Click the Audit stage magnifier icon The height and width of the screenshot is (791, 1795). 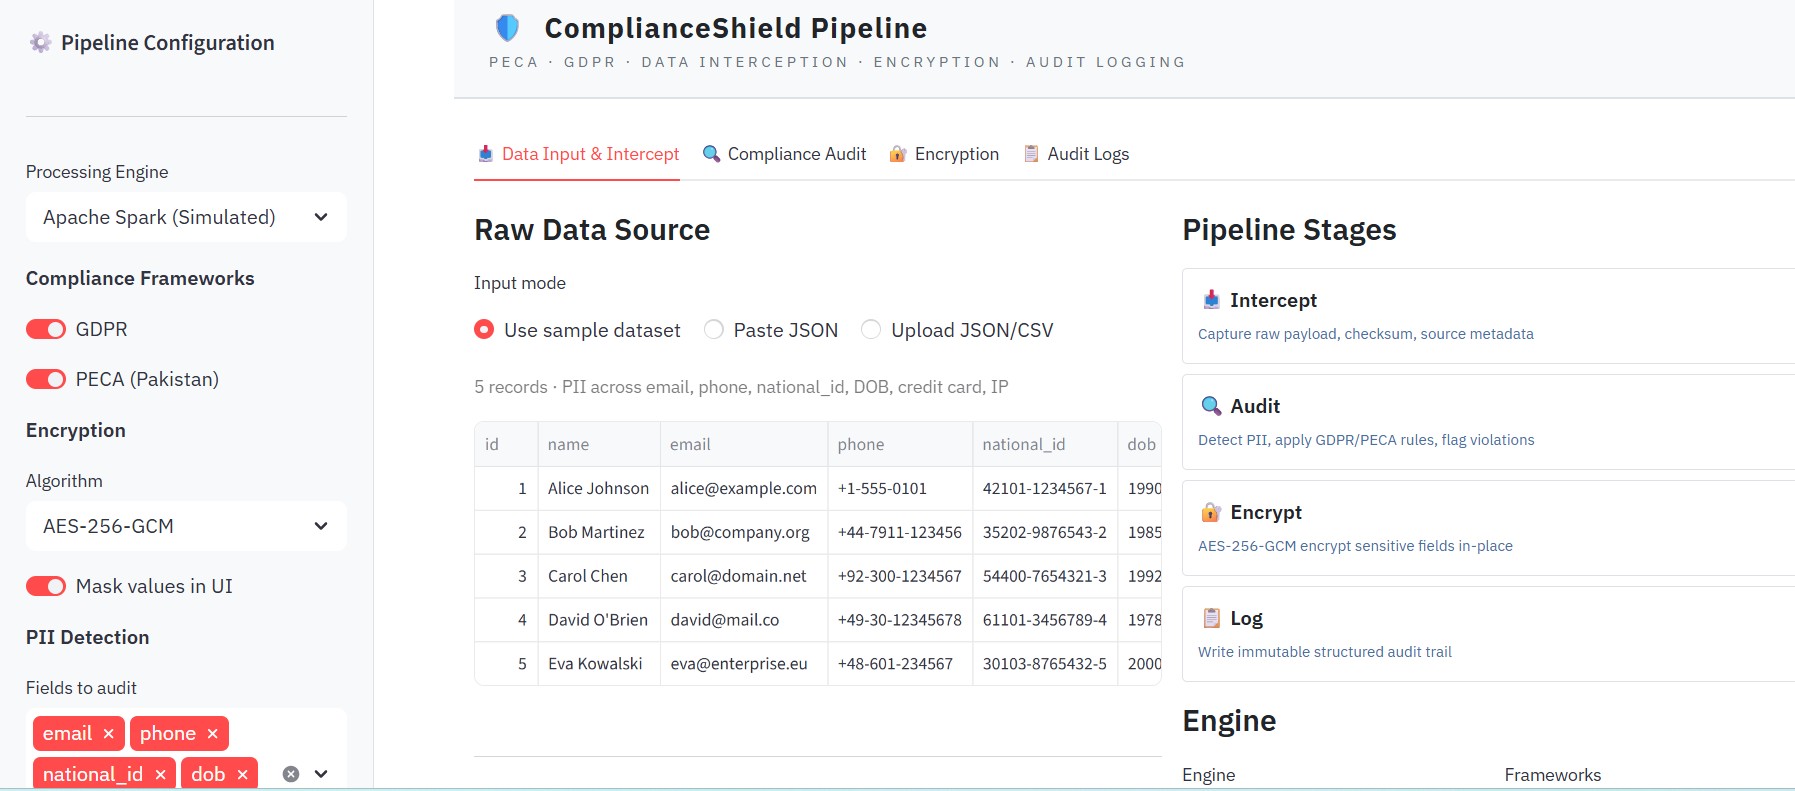[x=1211, y=405]
